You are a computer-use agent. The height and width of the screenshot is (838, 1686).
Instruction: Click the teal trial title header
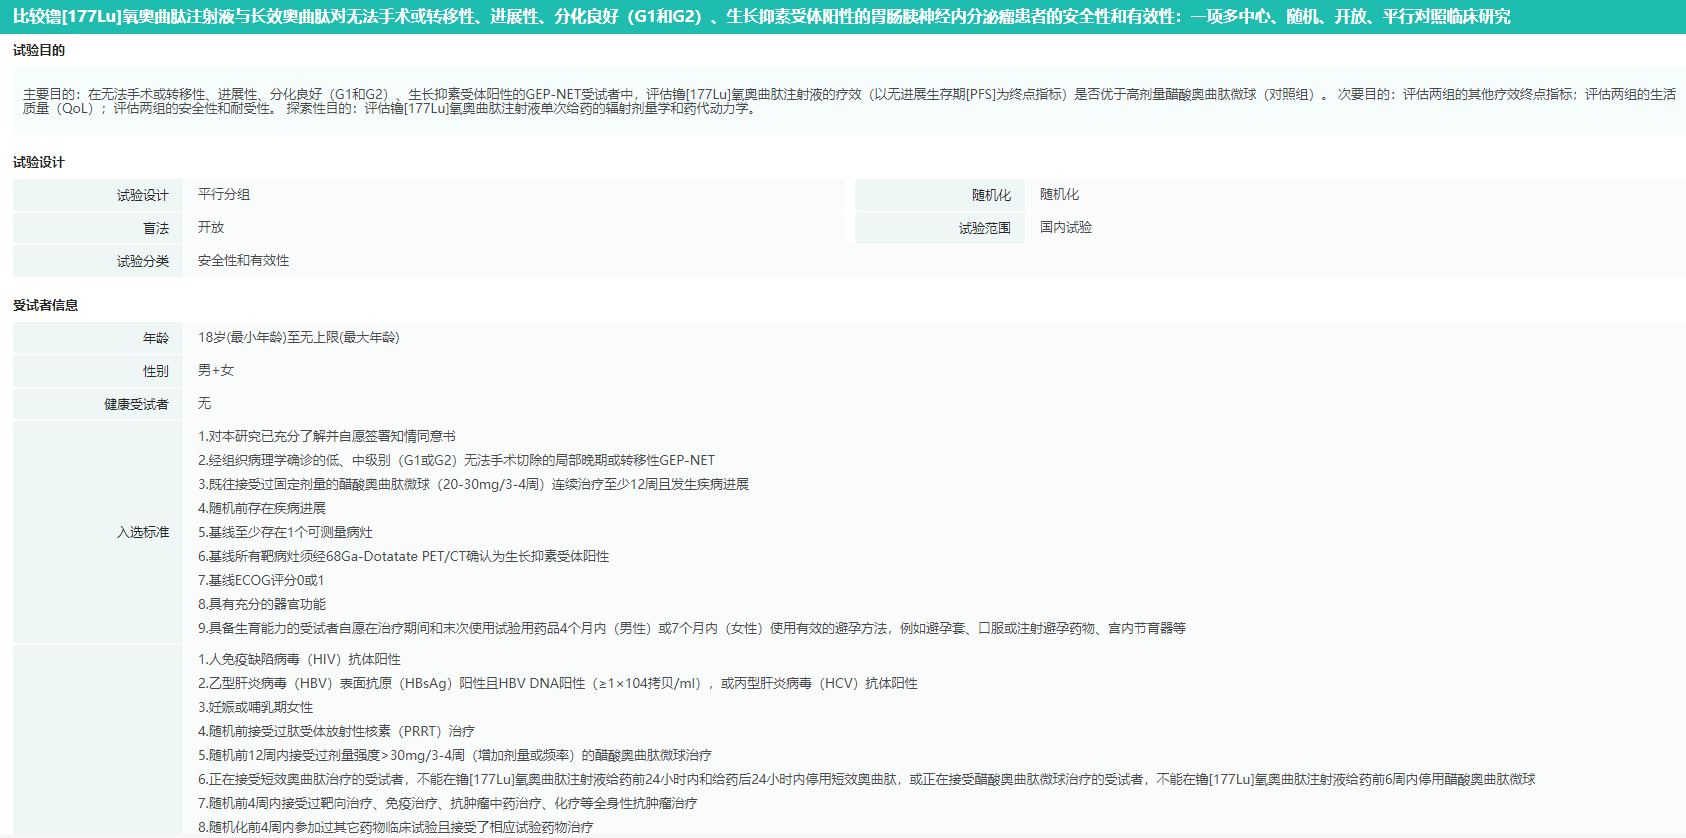pyautogui.click(x=761, y=17)
